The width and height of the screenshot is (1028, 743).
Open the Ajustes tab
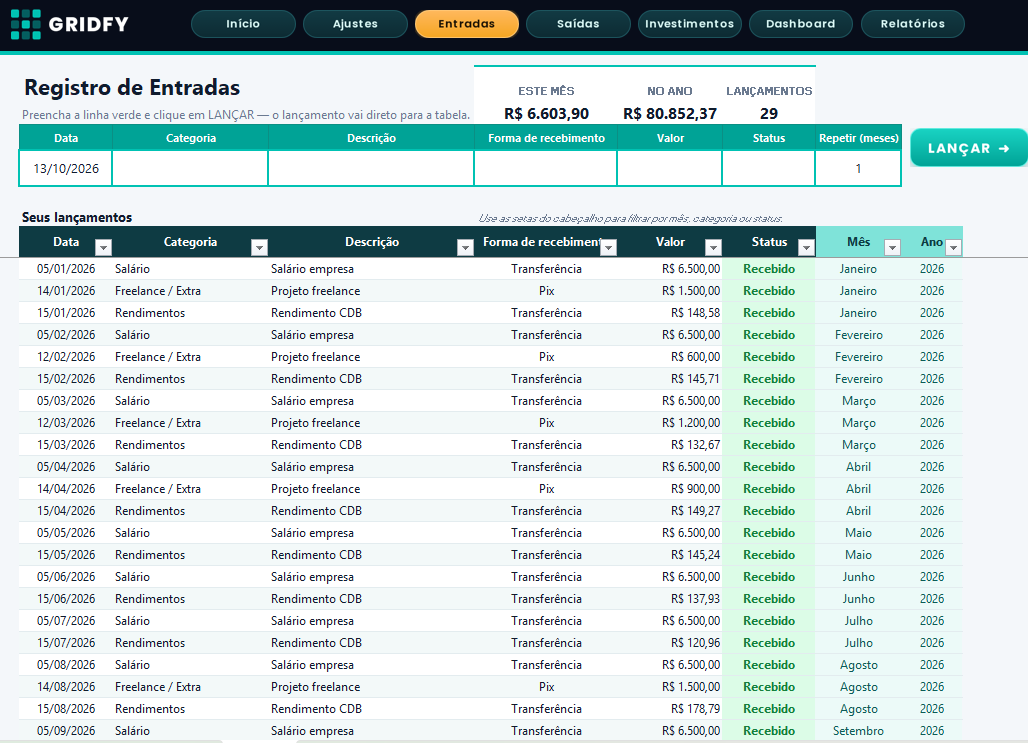(355, 24)
